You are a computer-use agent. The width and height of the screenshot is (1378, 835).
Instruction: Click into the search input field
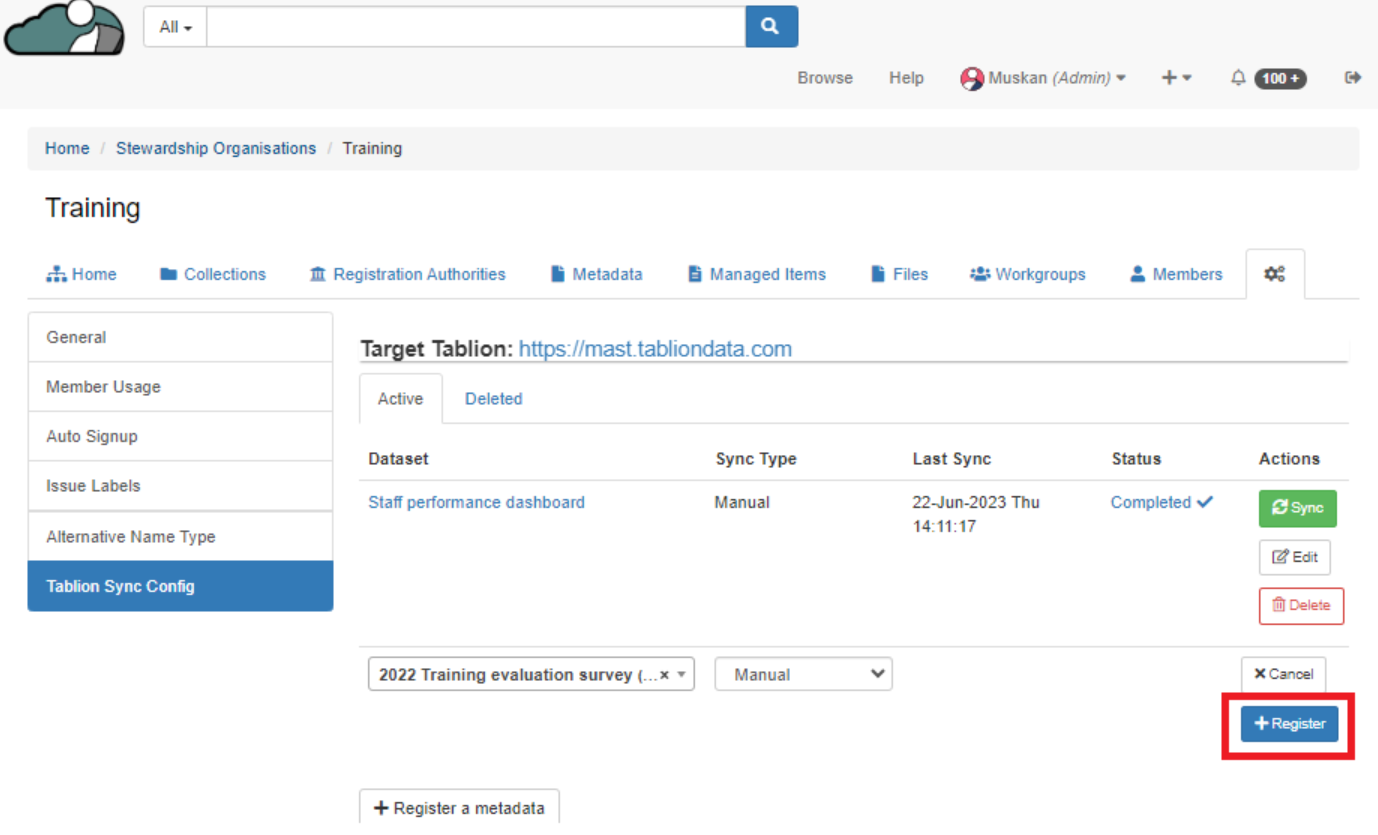click(475, 27)
